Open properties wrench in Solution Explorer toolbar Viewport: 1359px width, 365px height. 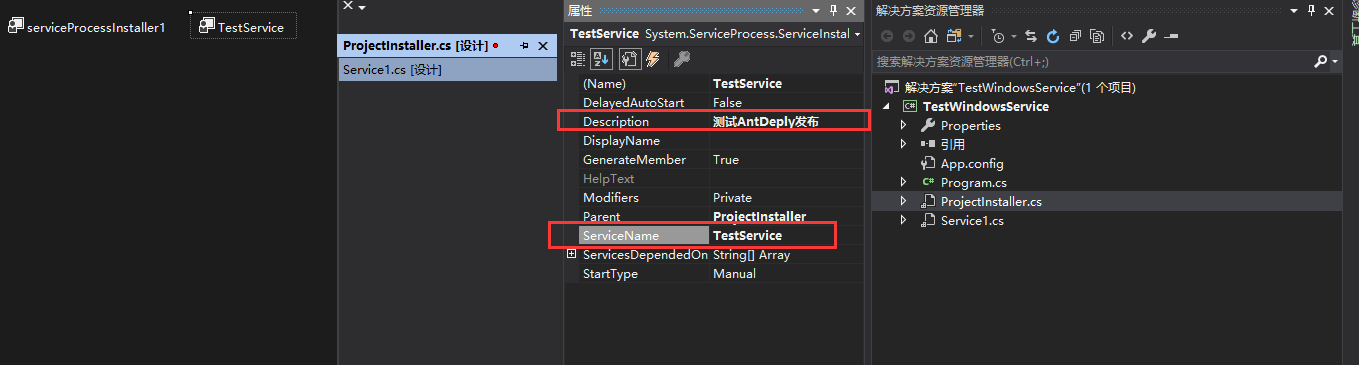1149,36
